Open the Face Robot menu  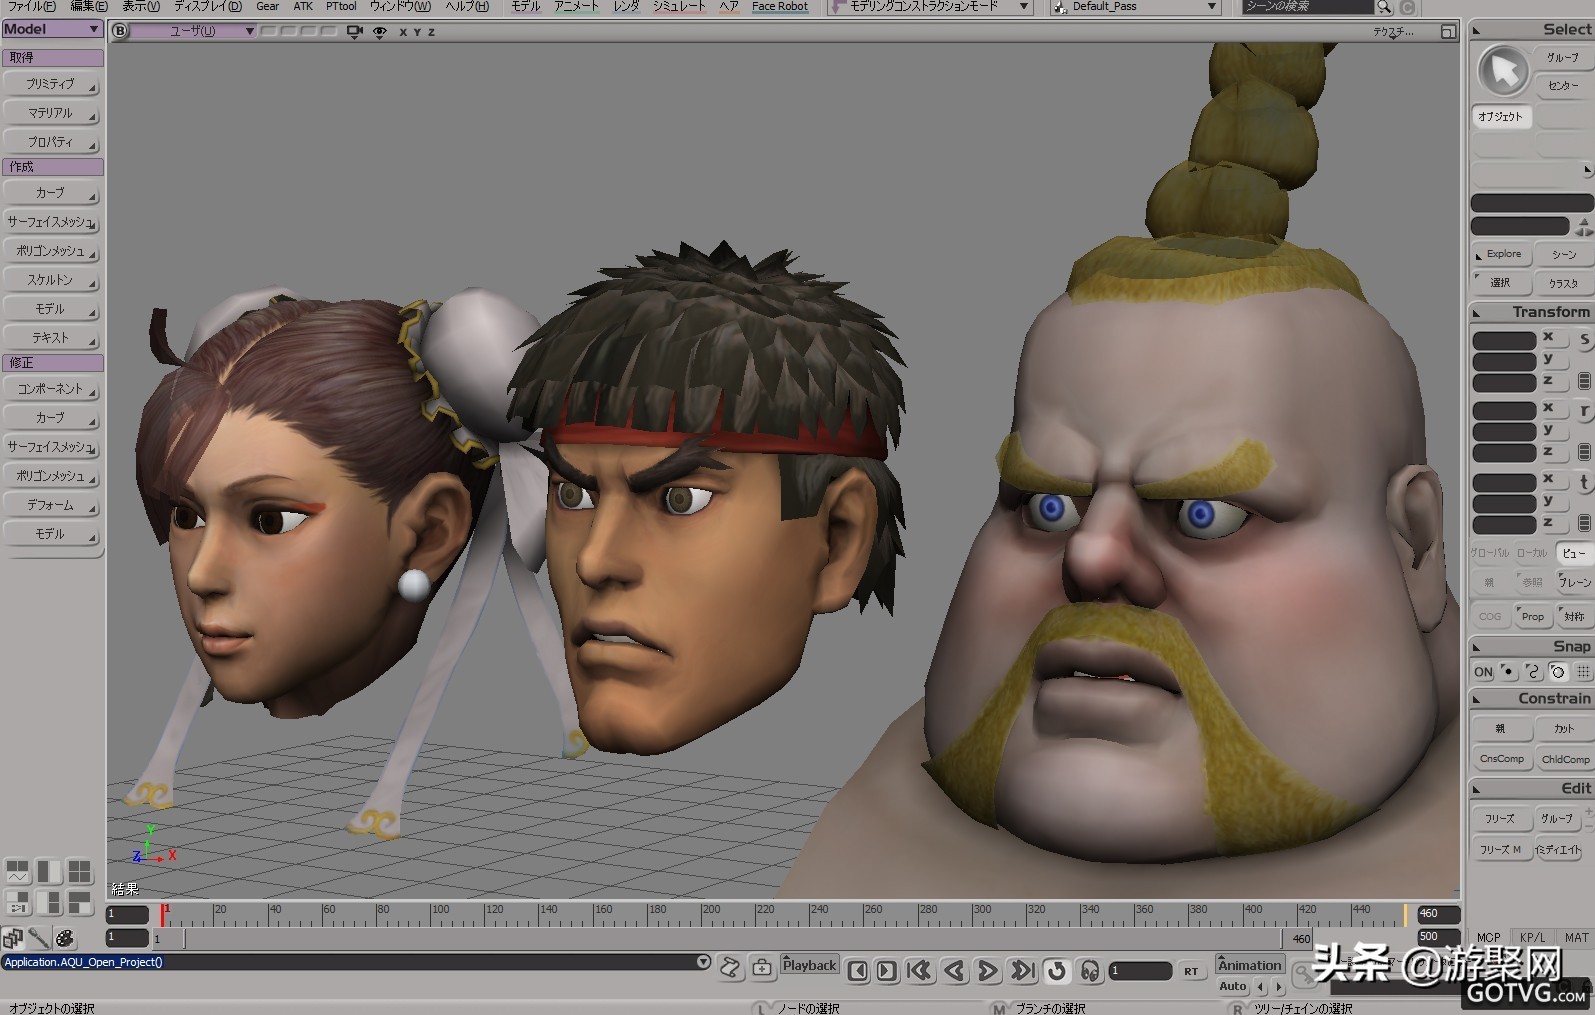click(x=779, y=7)
